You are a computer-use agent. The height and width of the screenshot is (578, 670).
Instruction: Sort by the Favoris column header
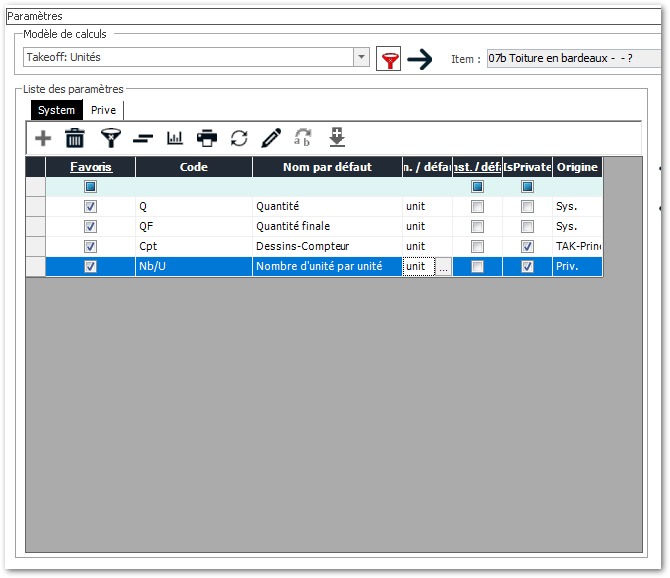[91, 167]
